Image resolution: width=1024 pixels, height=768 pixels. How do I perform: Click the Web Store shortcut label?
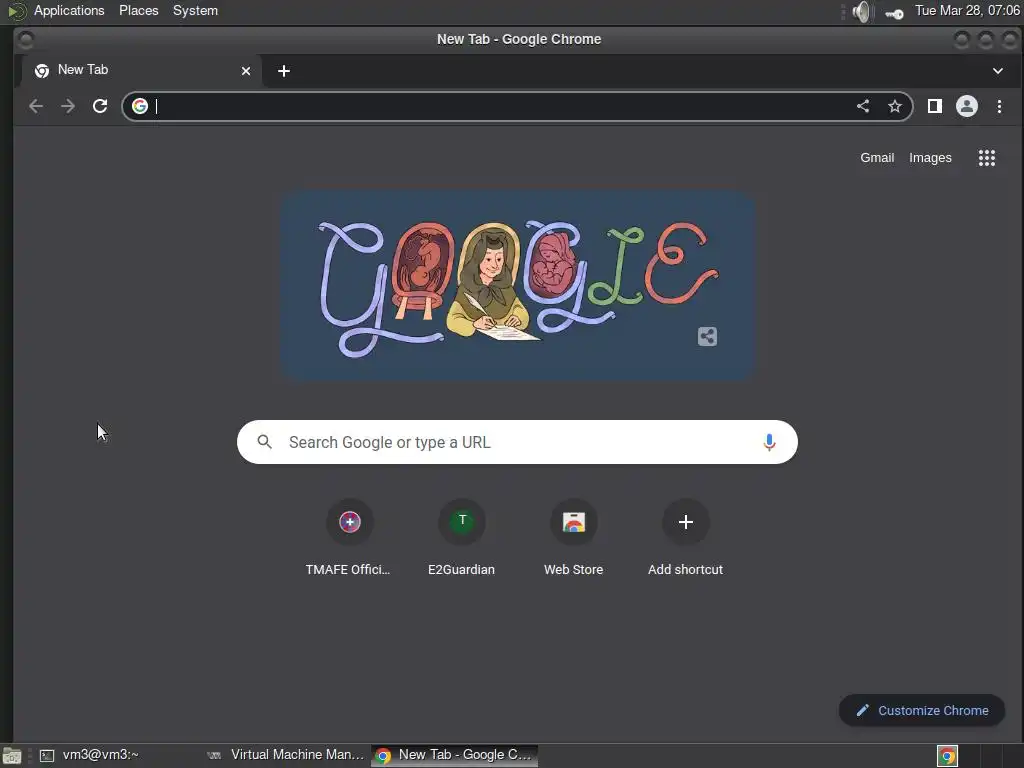573,569
